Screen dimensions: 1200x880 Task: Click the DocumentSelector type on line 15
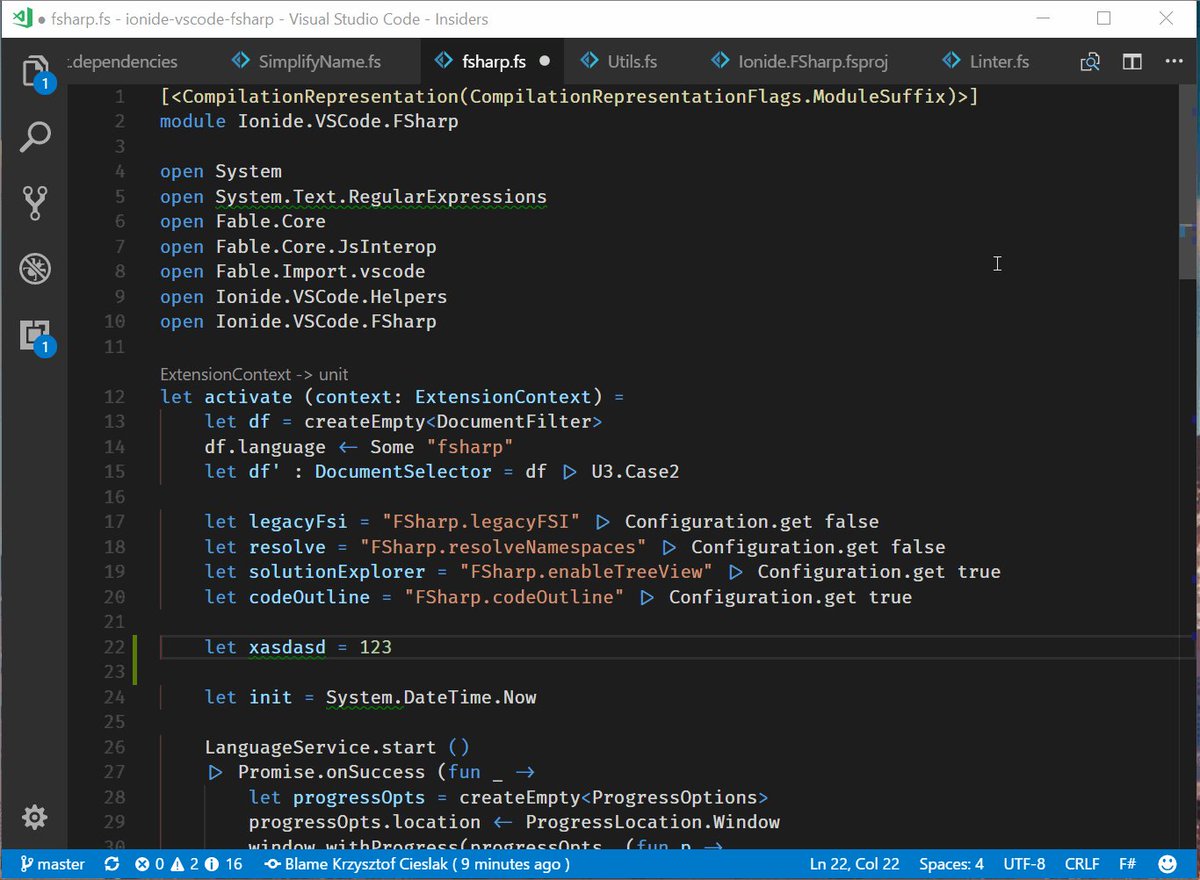point(403,471)
